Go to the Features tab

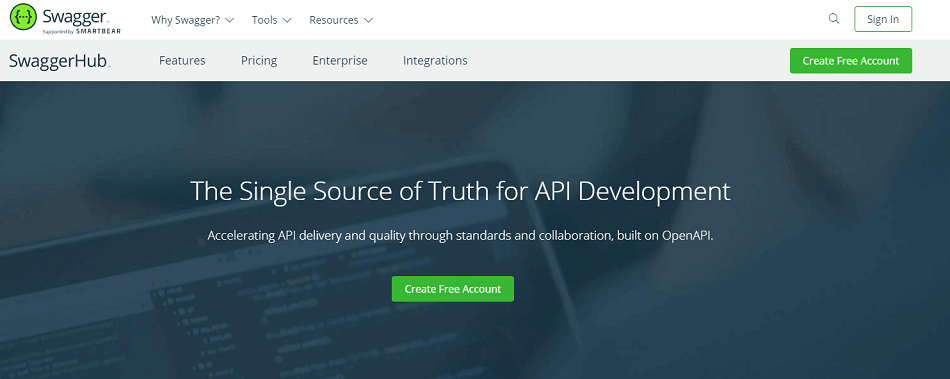[x=182, y=61]
